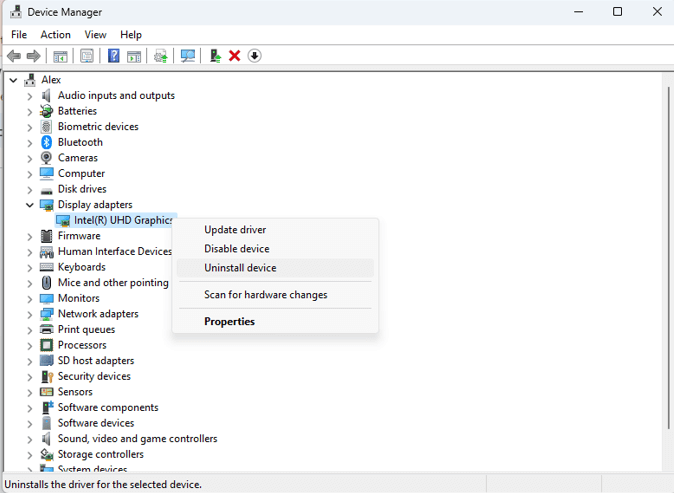The height and width of the screenshot is (493, 674).
Task: Expand the Network adapters category
Action: (30, 314)
